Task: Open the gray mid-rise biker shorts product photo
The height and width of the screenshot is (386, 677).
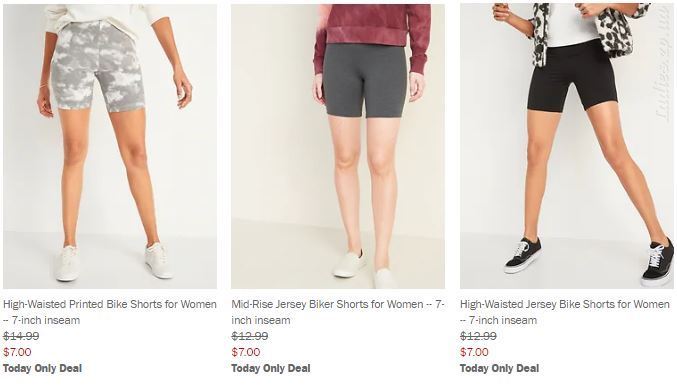Action: [338, 146]
